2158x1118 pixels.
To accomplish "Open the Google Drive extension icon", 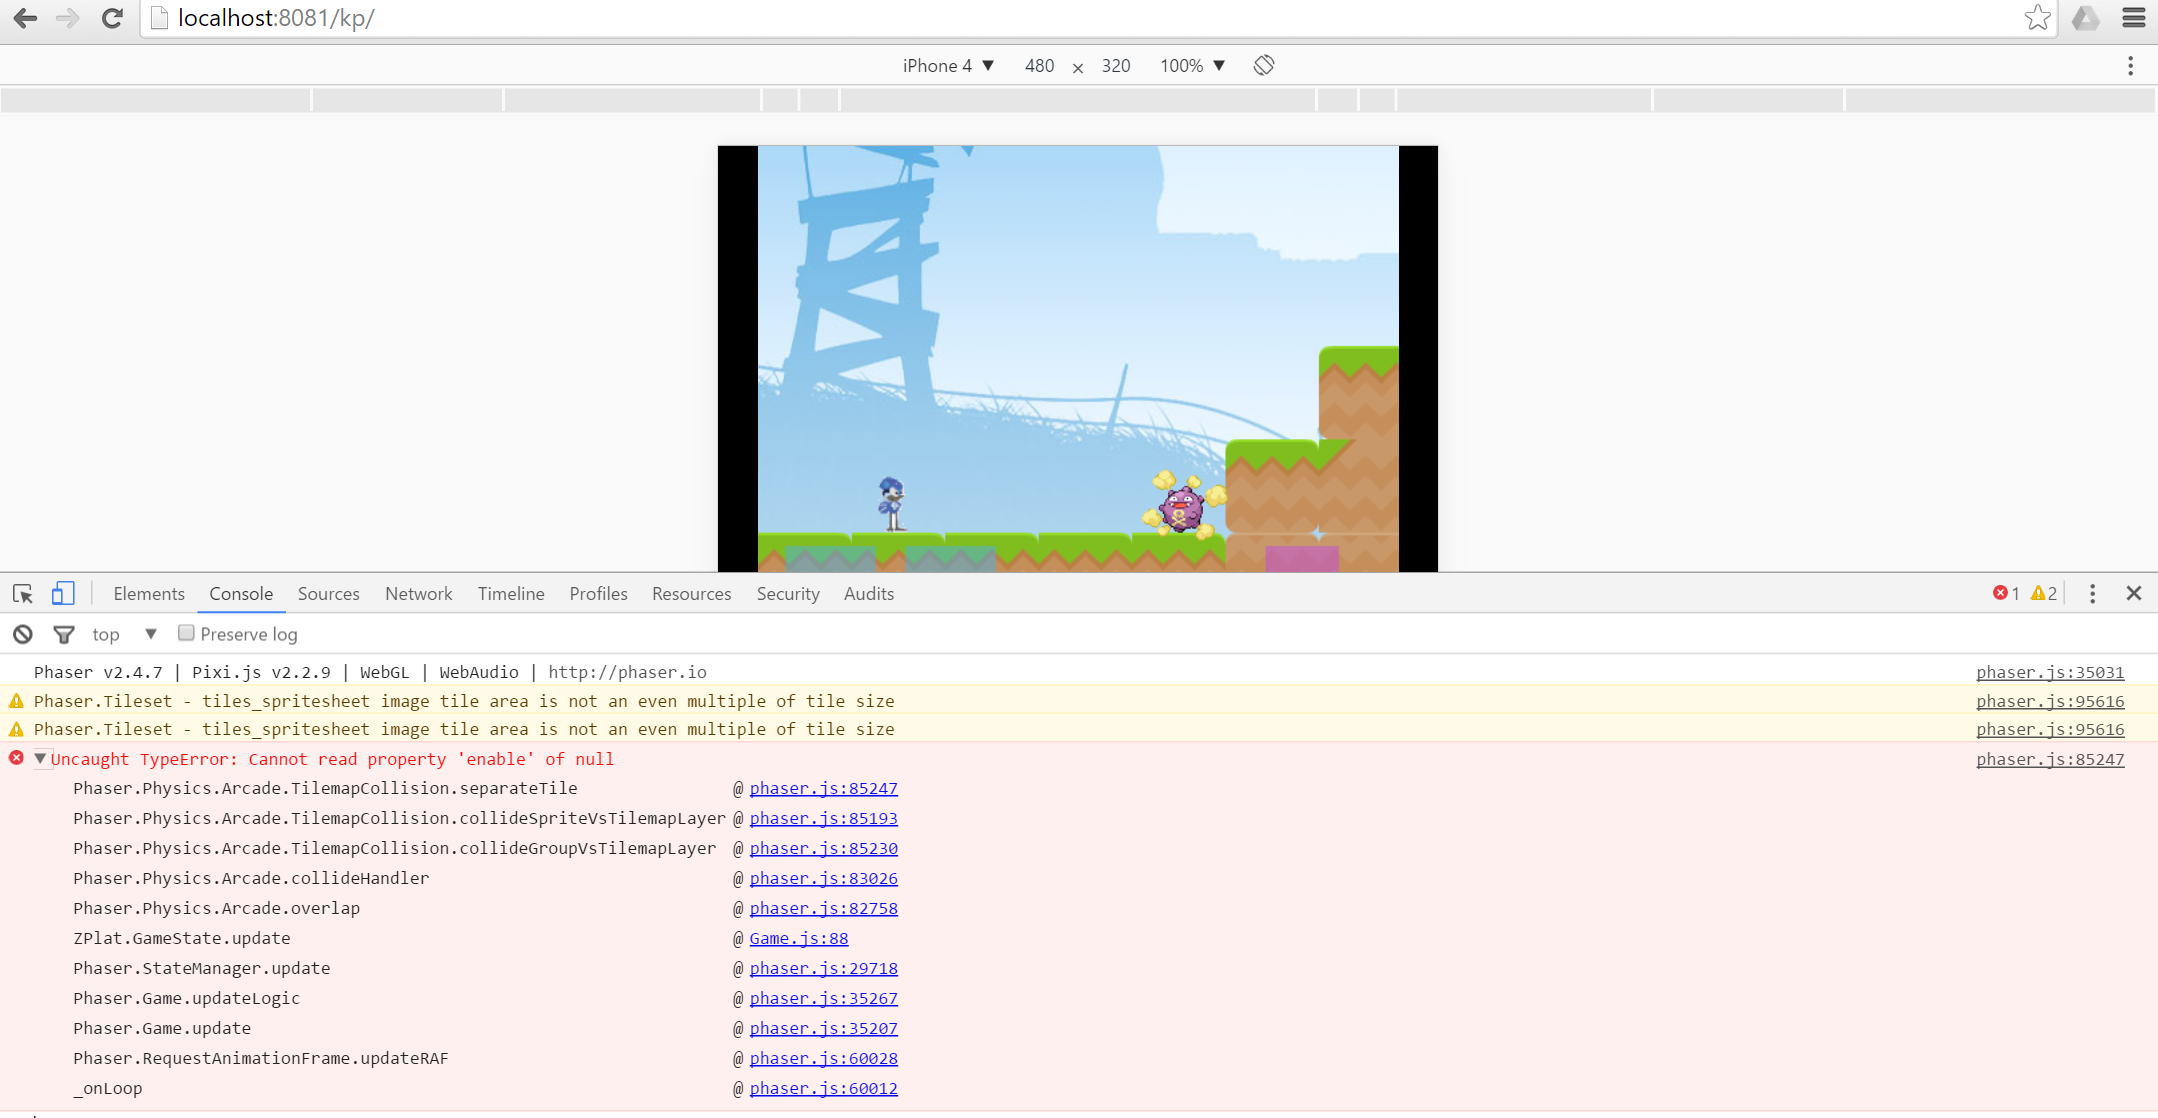I will pos(2085,18).
